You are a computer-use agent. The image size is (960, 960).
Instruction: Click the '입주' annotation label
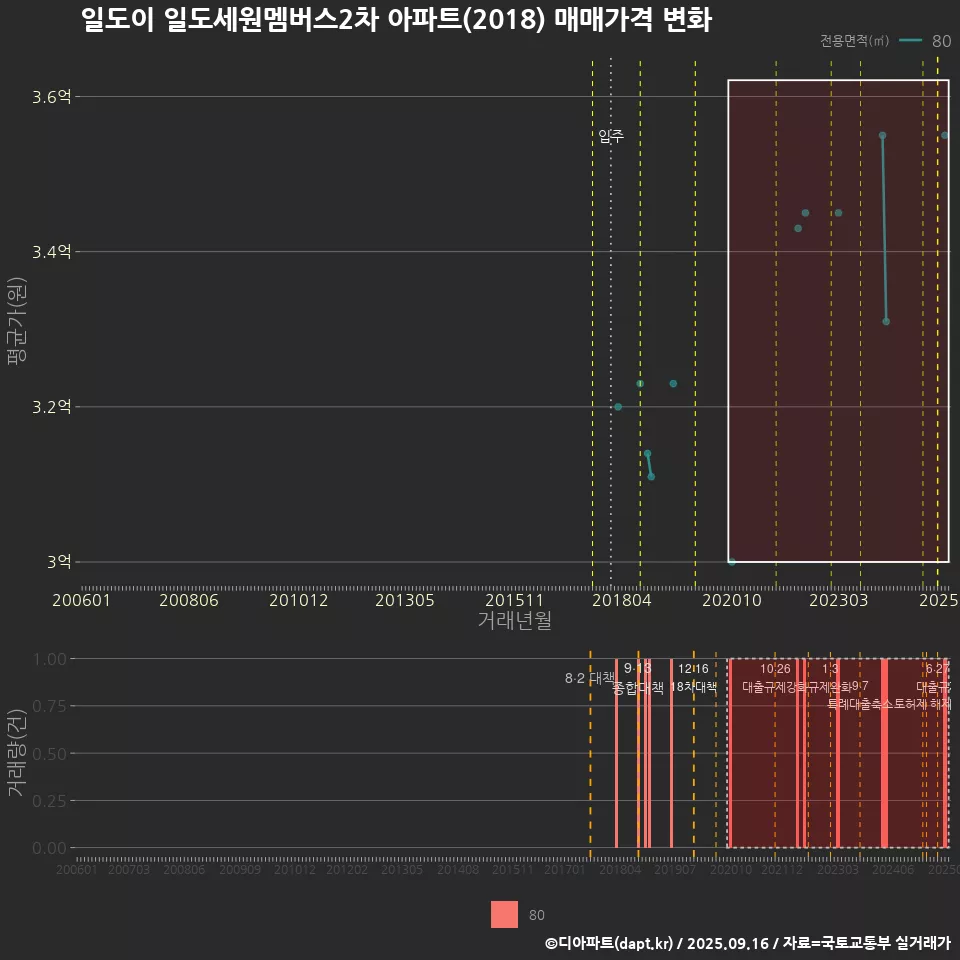(x=611, y=136)
